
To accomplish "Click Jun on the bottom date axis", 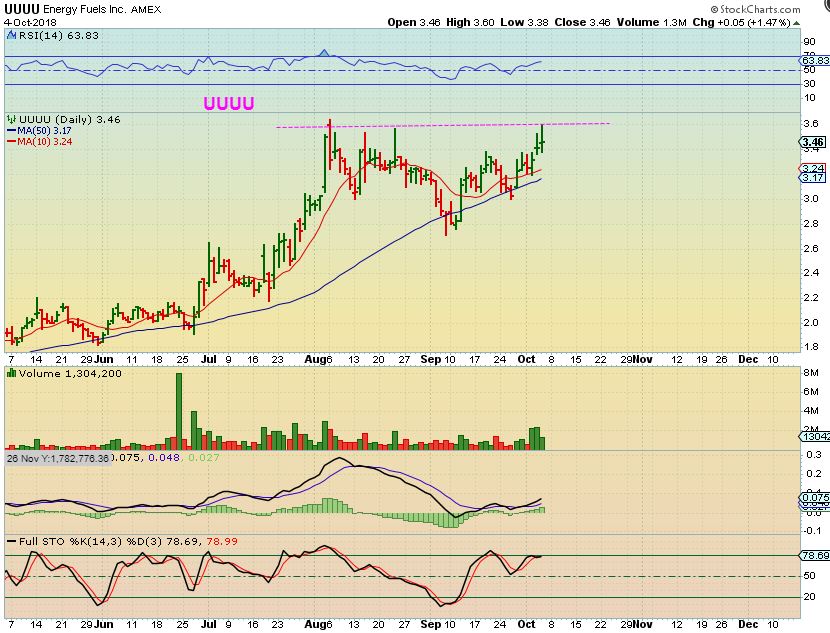I will click(104, 624).
